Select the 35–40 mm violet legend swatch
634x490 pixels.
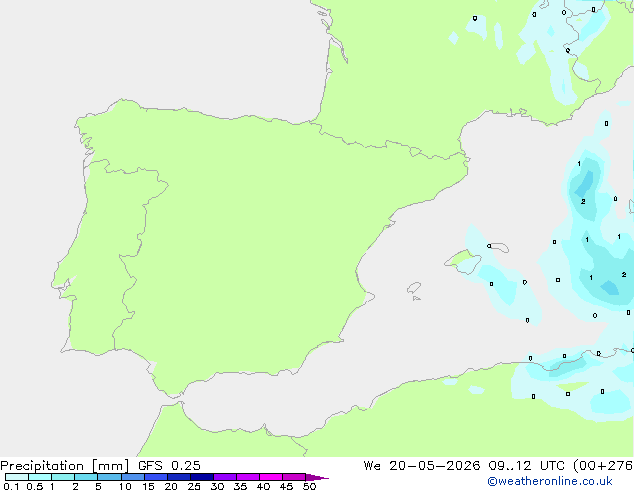[247, 477]
